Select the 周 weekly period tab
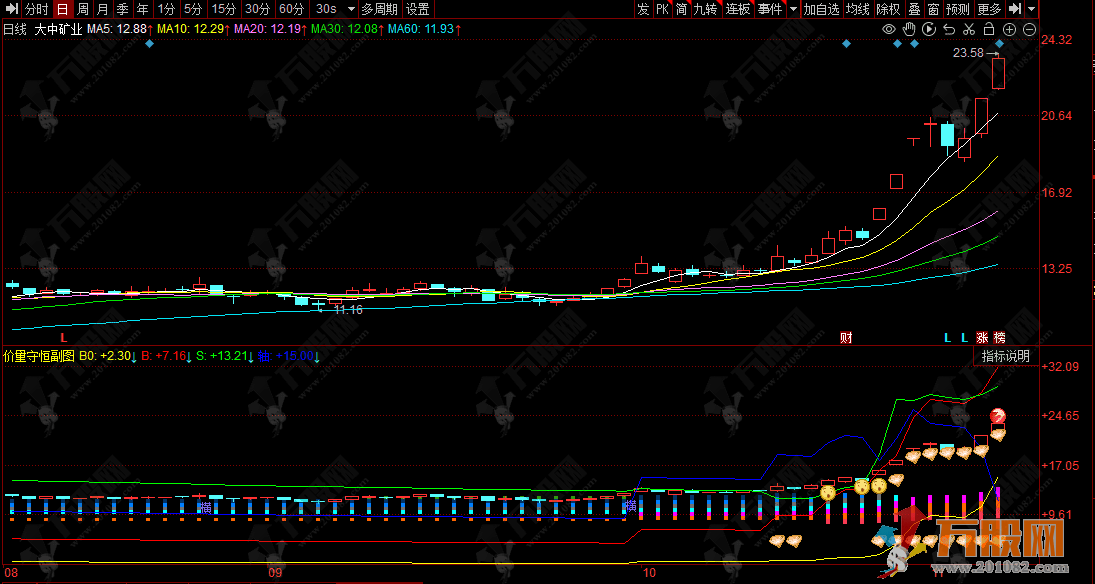1095x584 pixels. click(x=82, y=9)
